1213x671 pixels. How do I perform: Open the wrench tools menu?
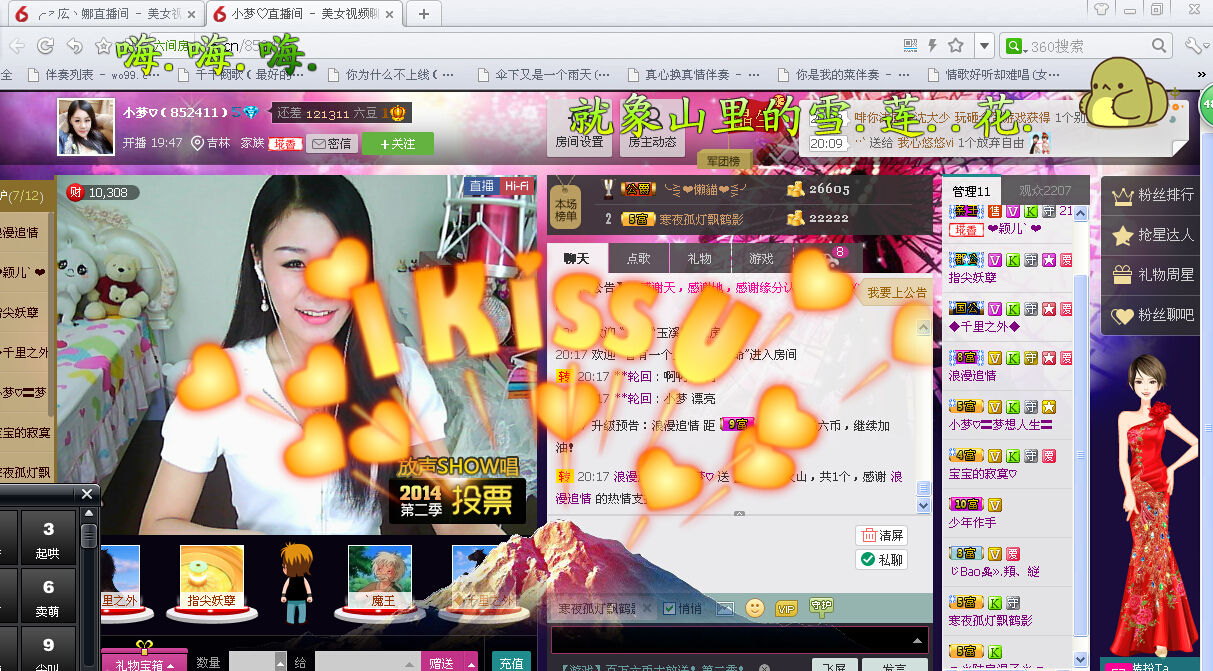[x=1194, y=46]
